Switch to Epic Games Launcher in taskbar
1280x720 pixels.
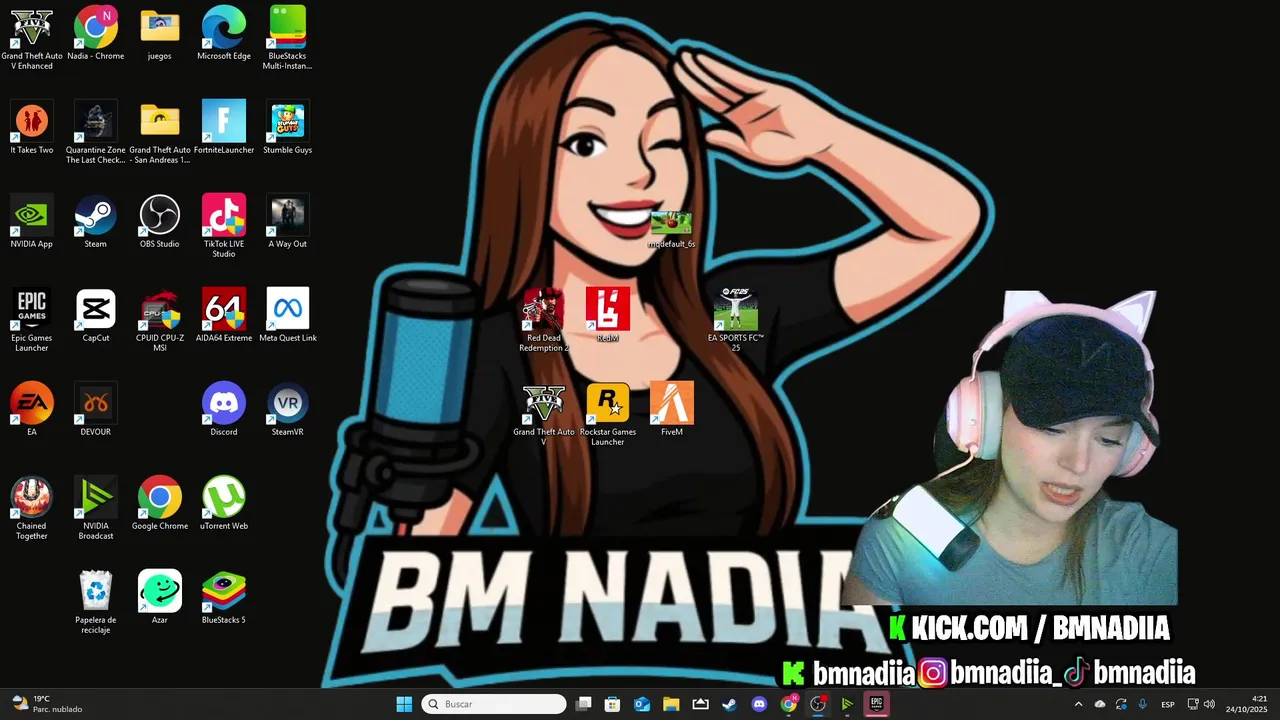point(877,704)
